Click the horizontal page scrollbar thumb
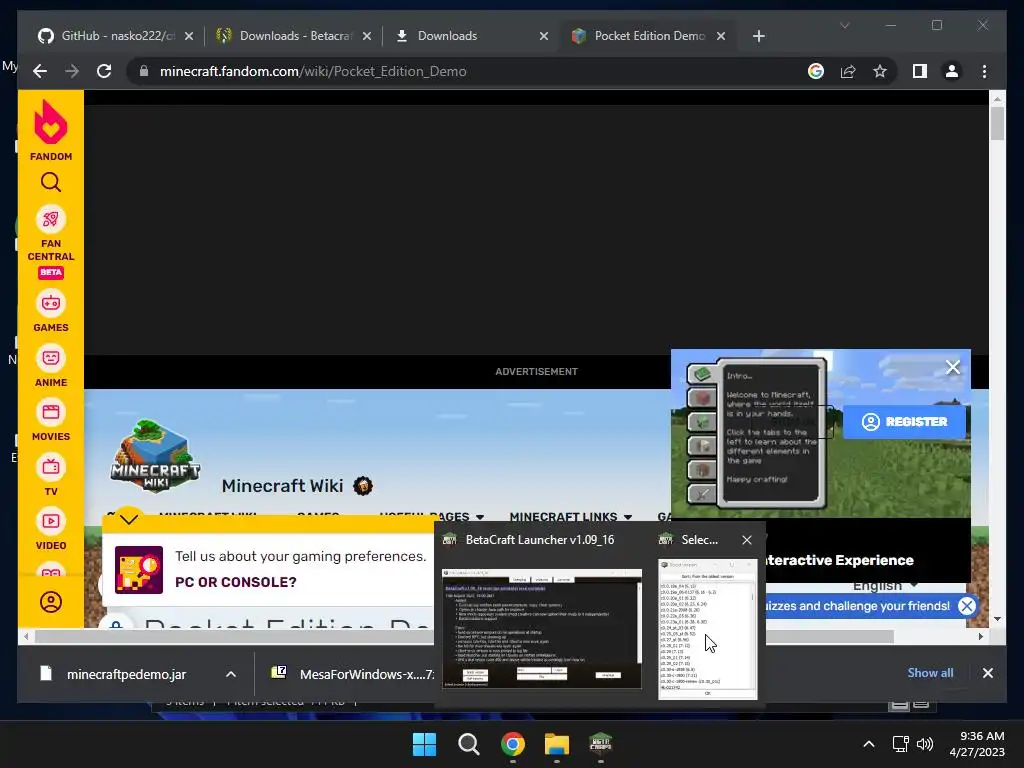 point(464,636)
